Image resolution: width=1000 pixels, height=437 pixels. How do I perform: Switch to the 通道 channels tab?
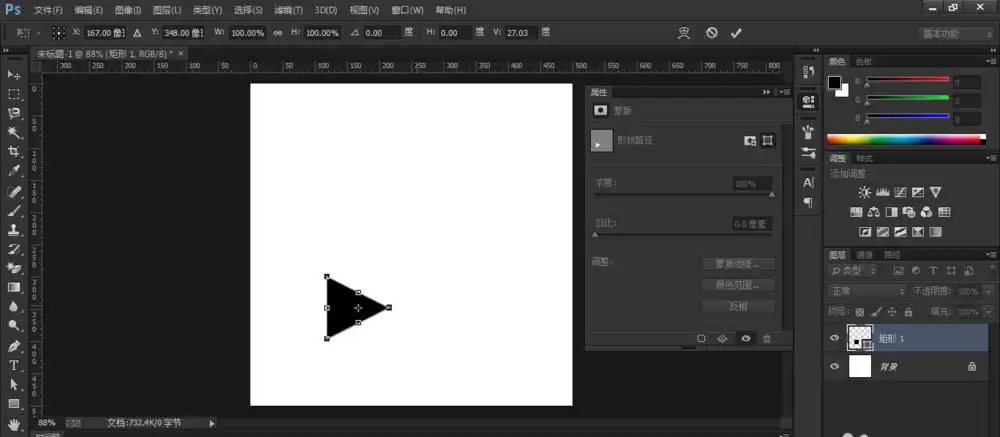(864, 255)
